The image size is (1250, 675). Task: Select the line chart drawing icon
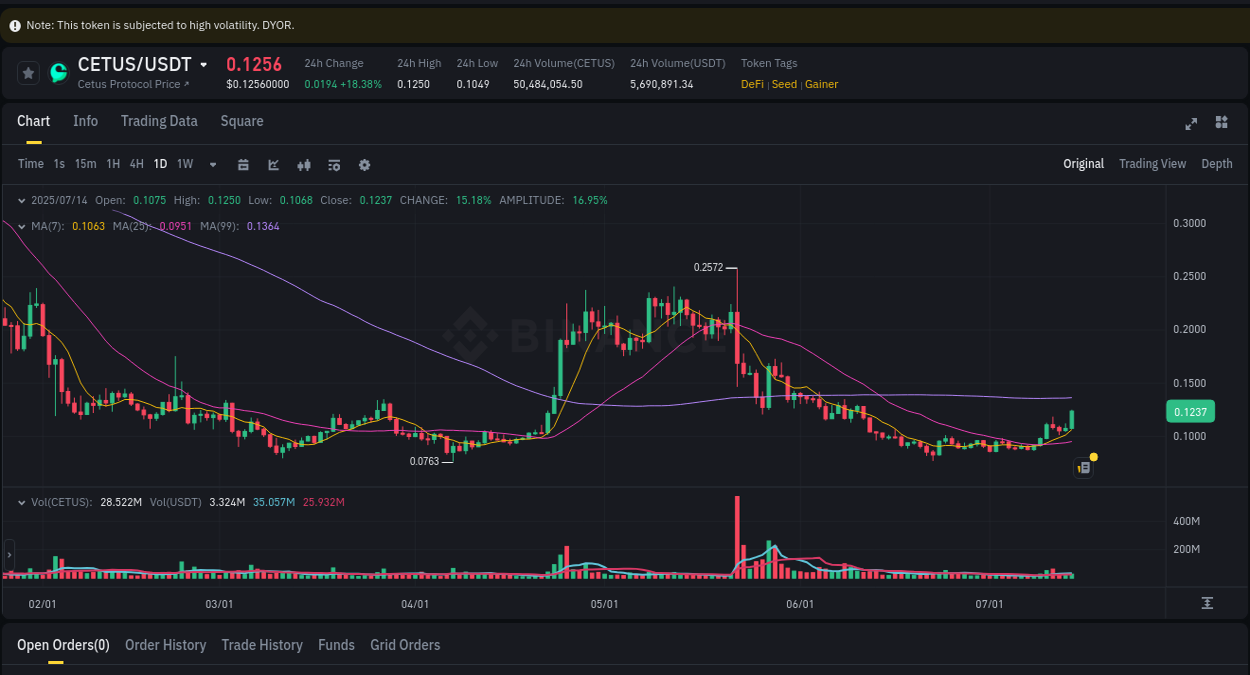tap(274, 164)
